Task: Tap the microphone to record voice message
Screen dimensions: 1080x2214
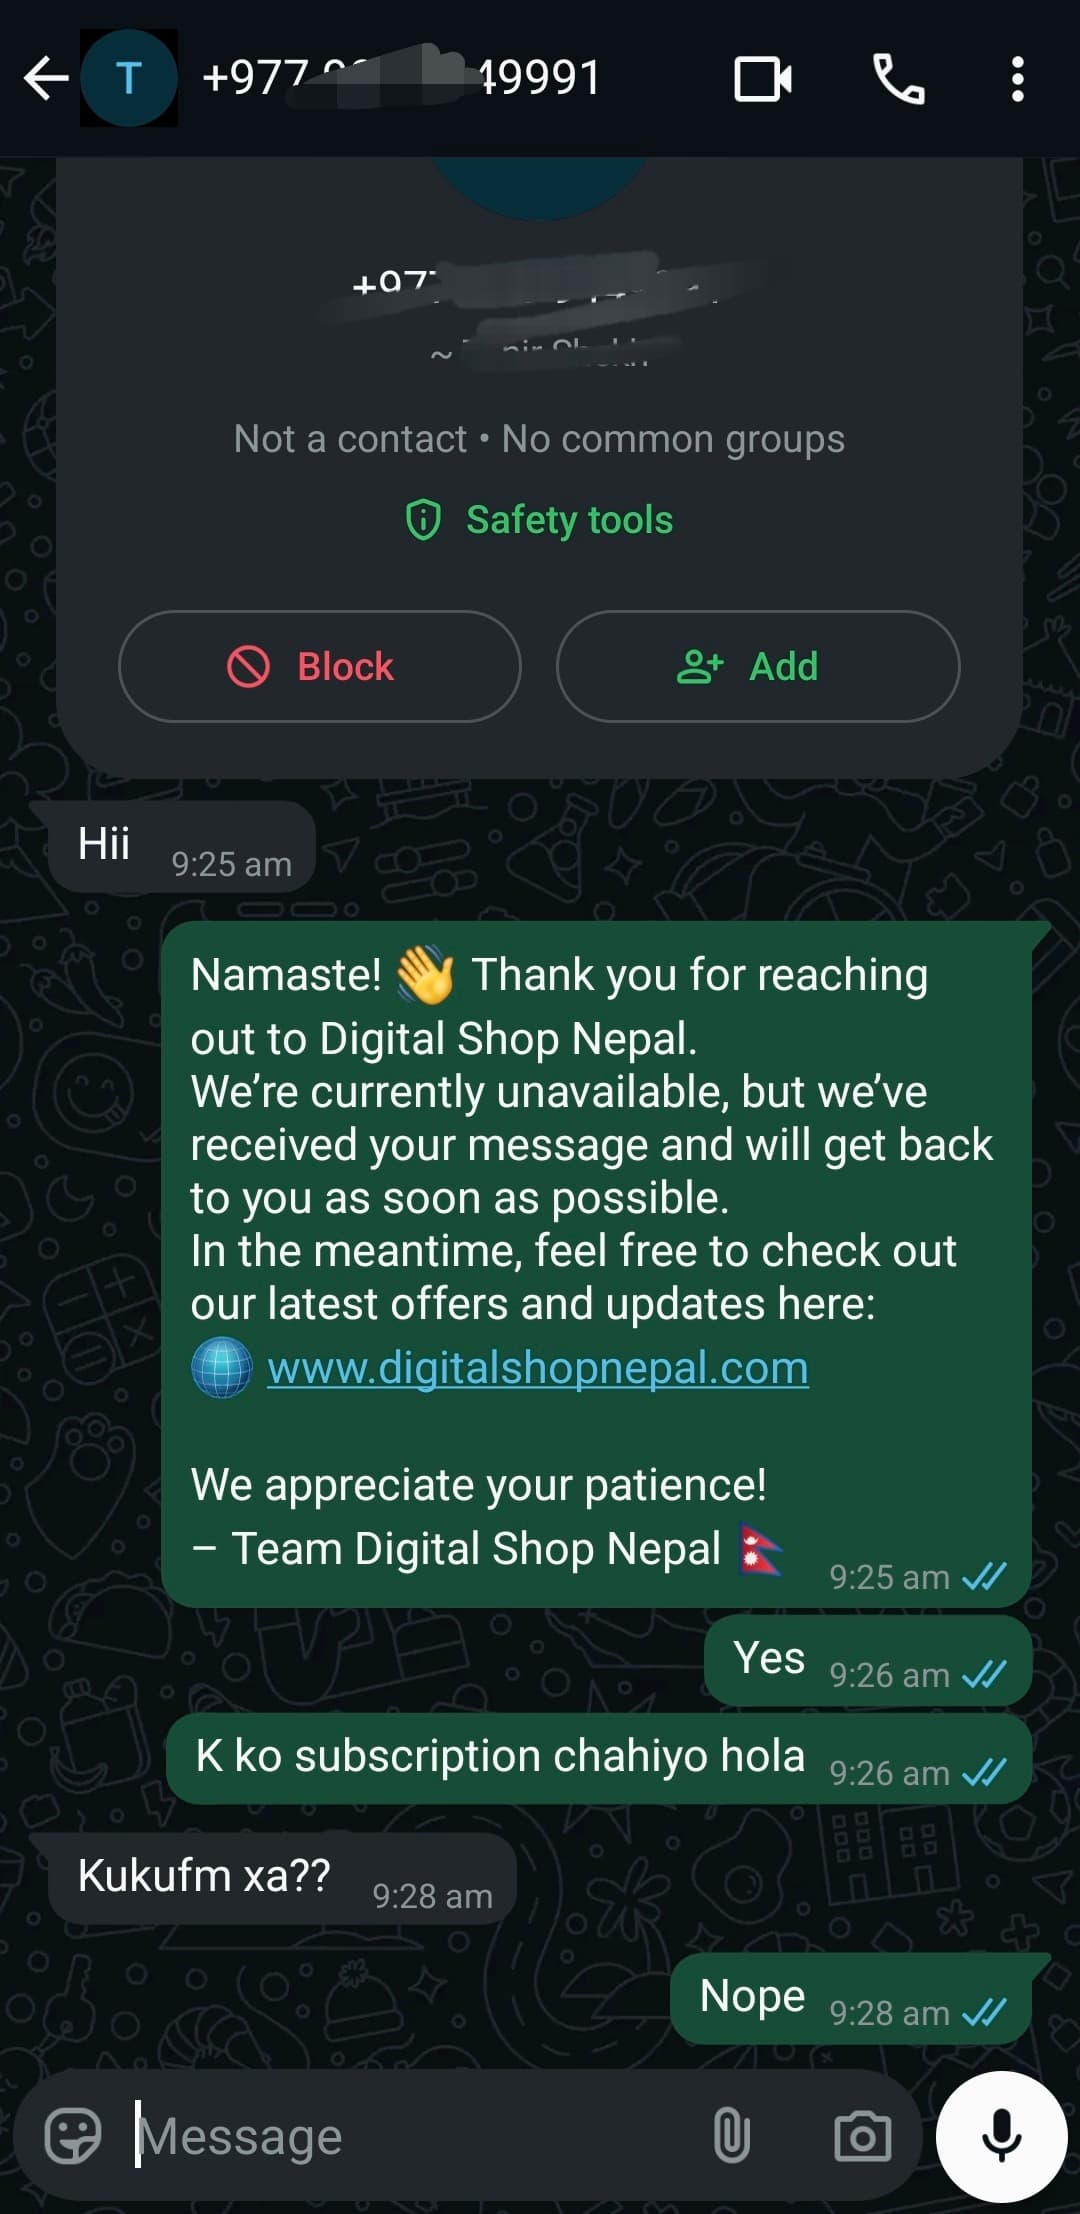Action: [1001, 2137]
